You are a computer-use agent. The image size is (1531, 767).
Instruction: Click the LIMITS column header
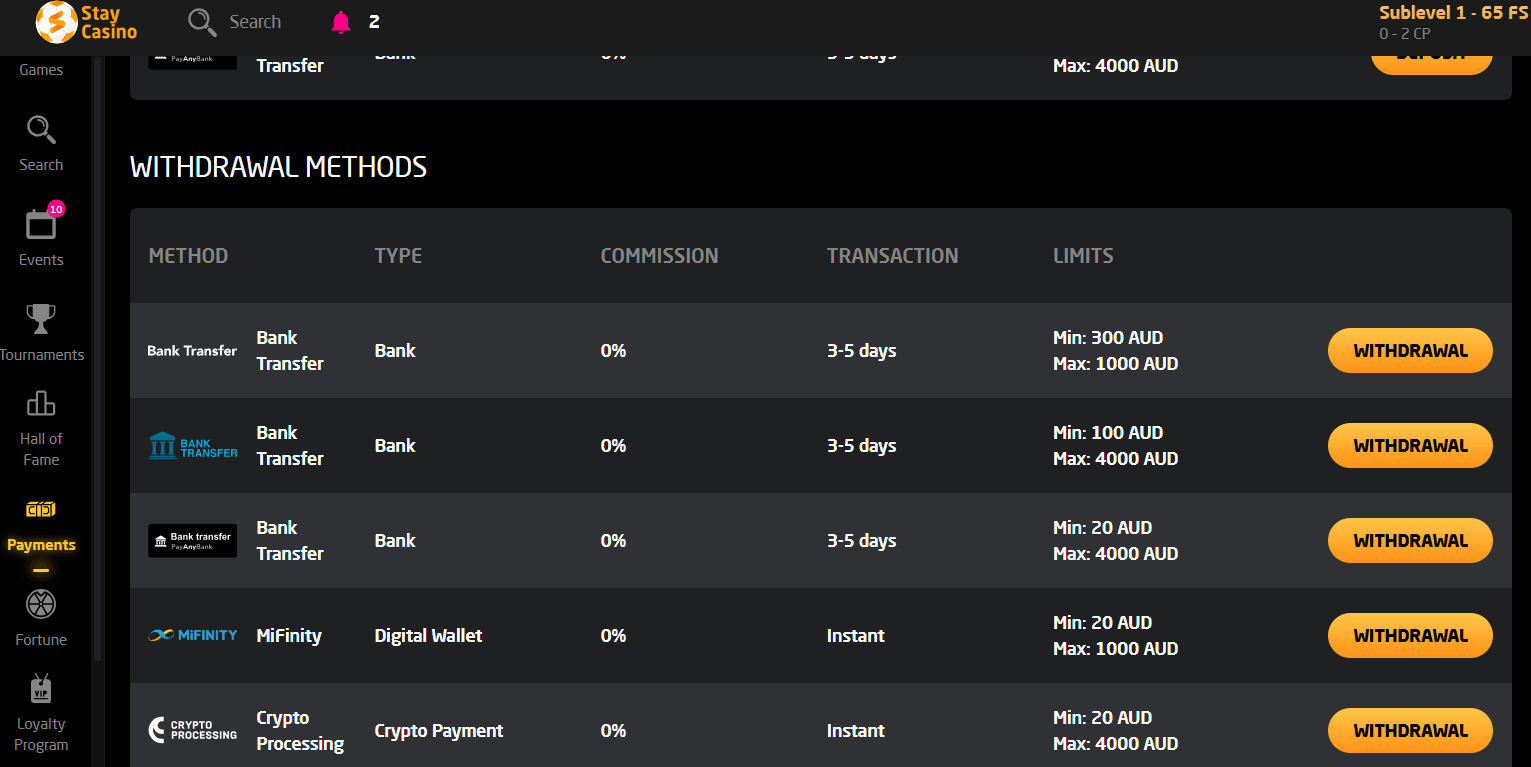click(x=1083, y=256)
